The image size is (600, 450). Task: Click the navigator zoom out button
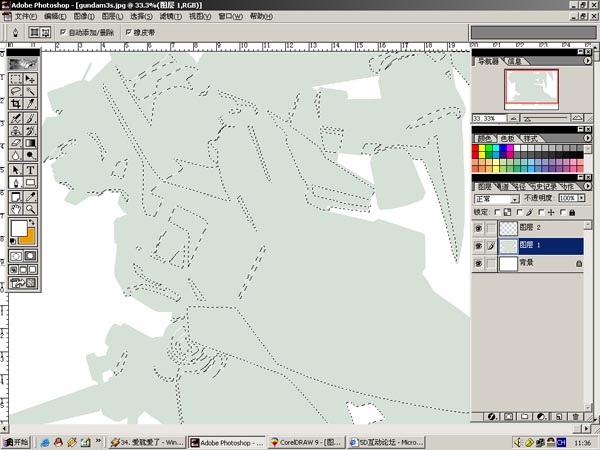pyautogui.click(x=514, y=118)
